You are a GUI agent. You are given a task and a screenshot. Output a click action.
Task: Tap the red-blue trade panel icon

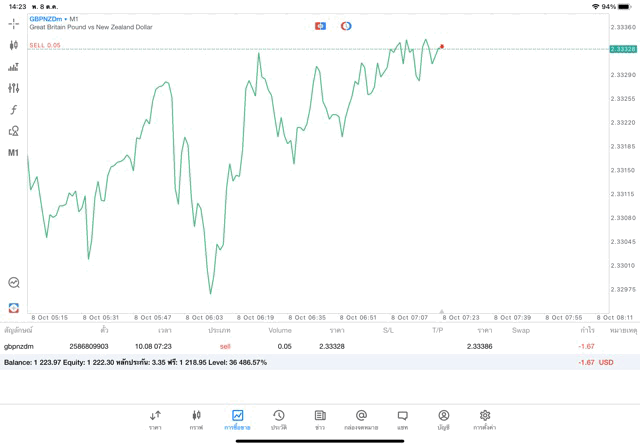(14, 307)
